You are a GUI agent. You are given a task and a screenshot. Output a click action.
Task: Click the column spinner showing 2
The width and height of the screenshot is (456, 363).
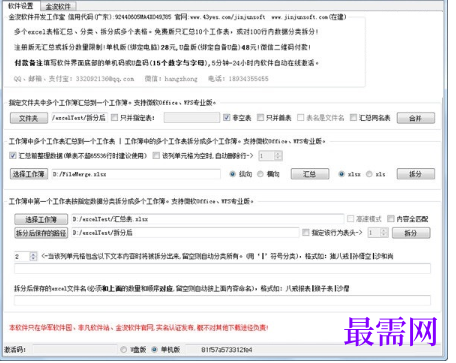click(x=25, y=256)
